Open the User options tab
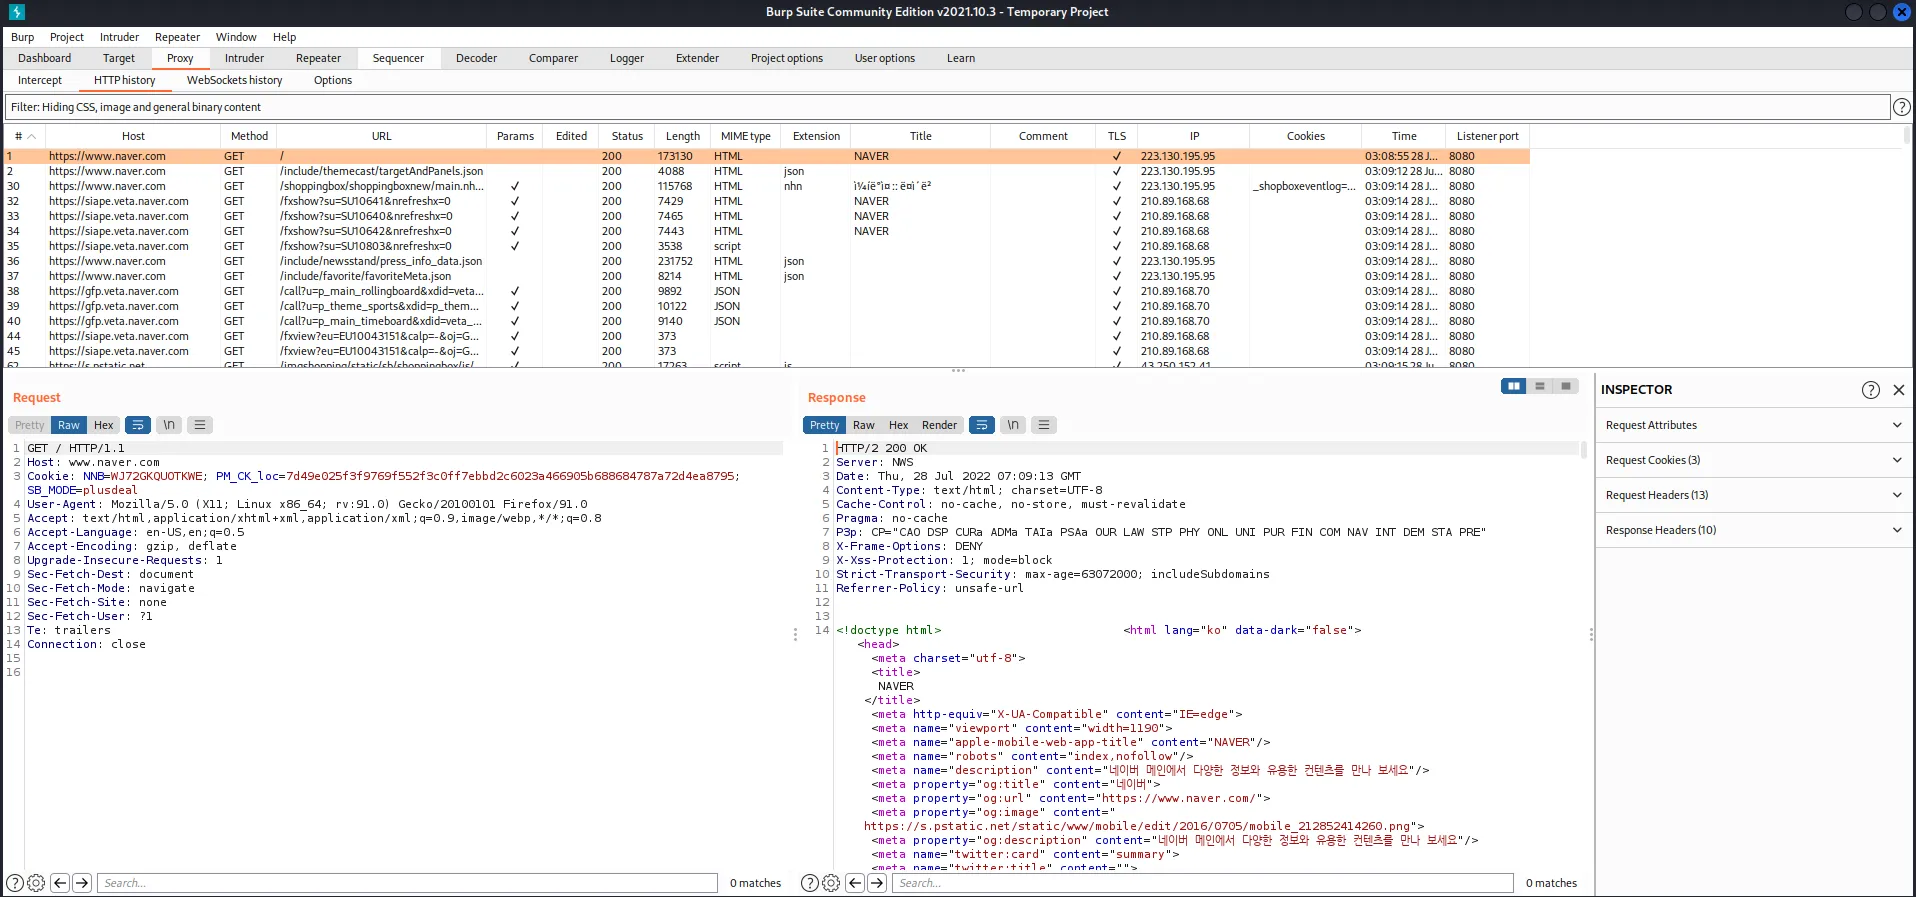This screenshot has height=897, width=1916. [885, 58]
